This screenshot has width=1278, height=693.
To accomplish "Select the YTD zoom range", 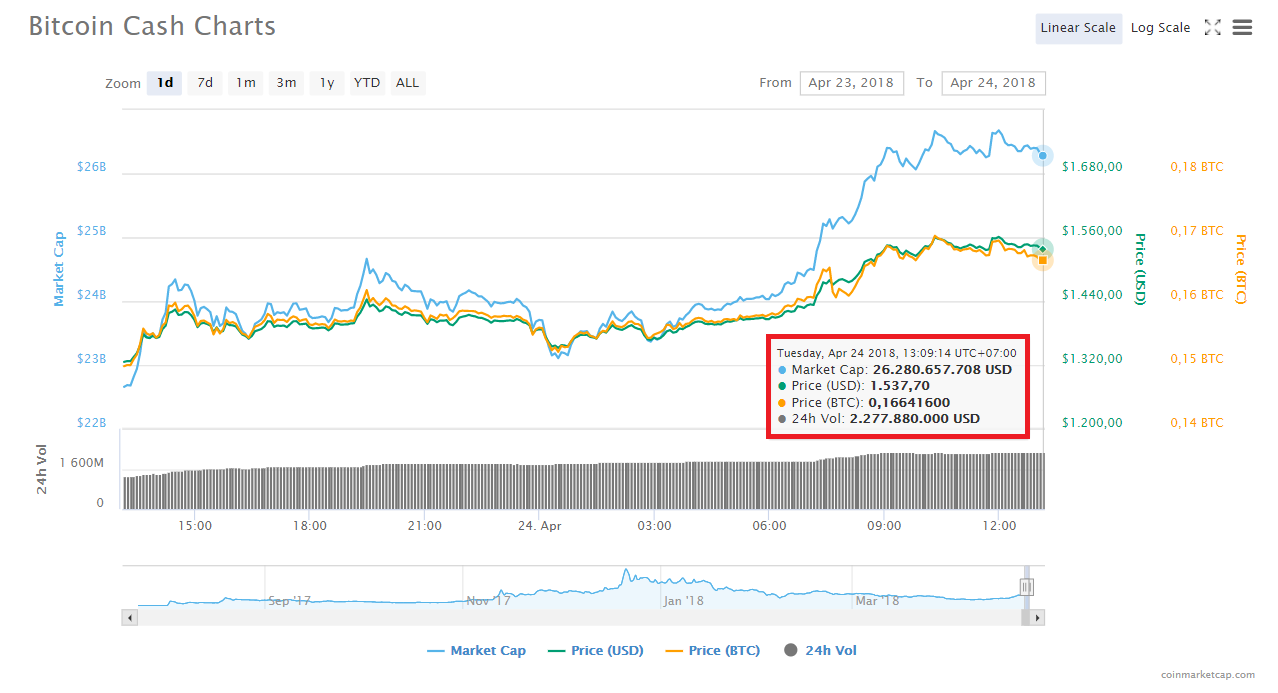I will (367, 83).
